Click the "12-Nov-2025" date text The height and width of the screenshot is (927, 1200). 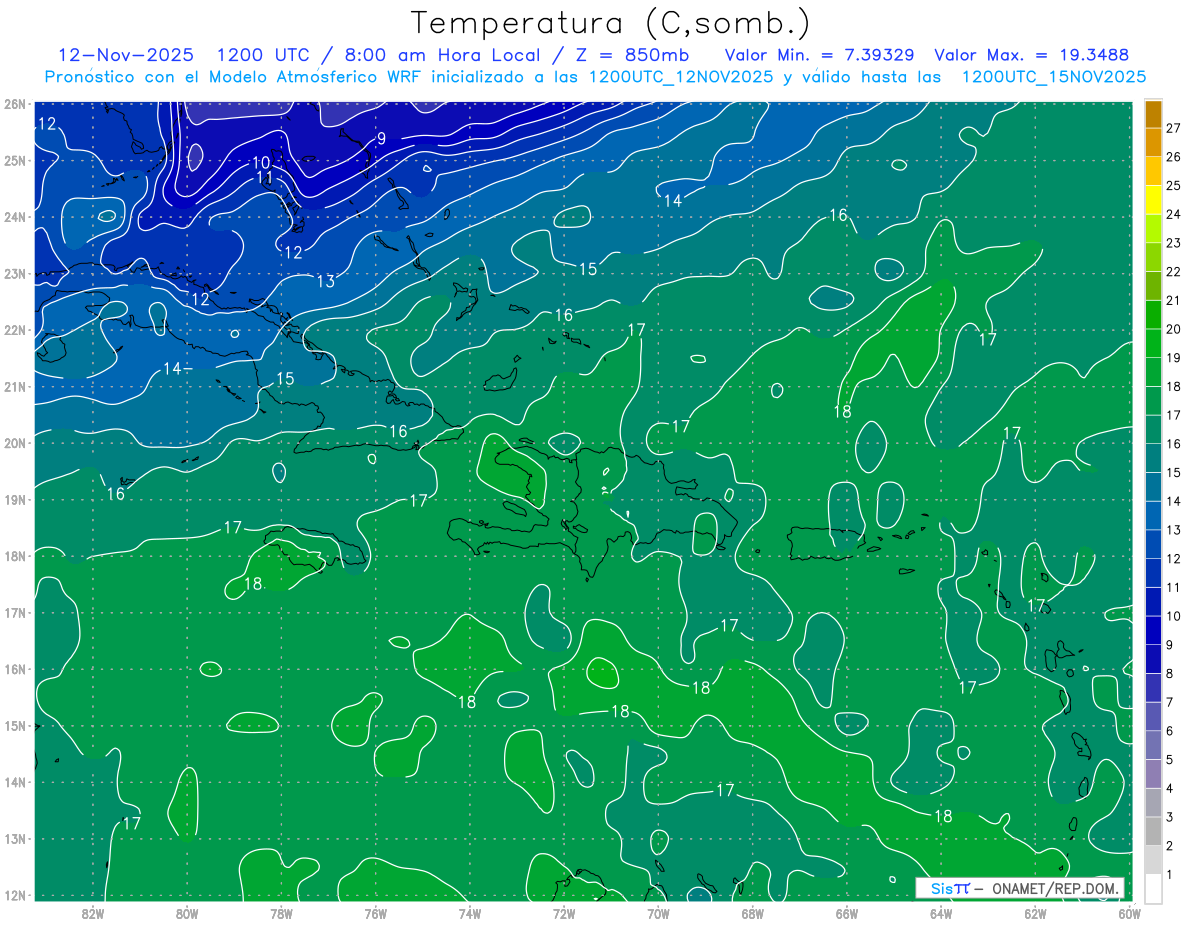pos(126,54)
